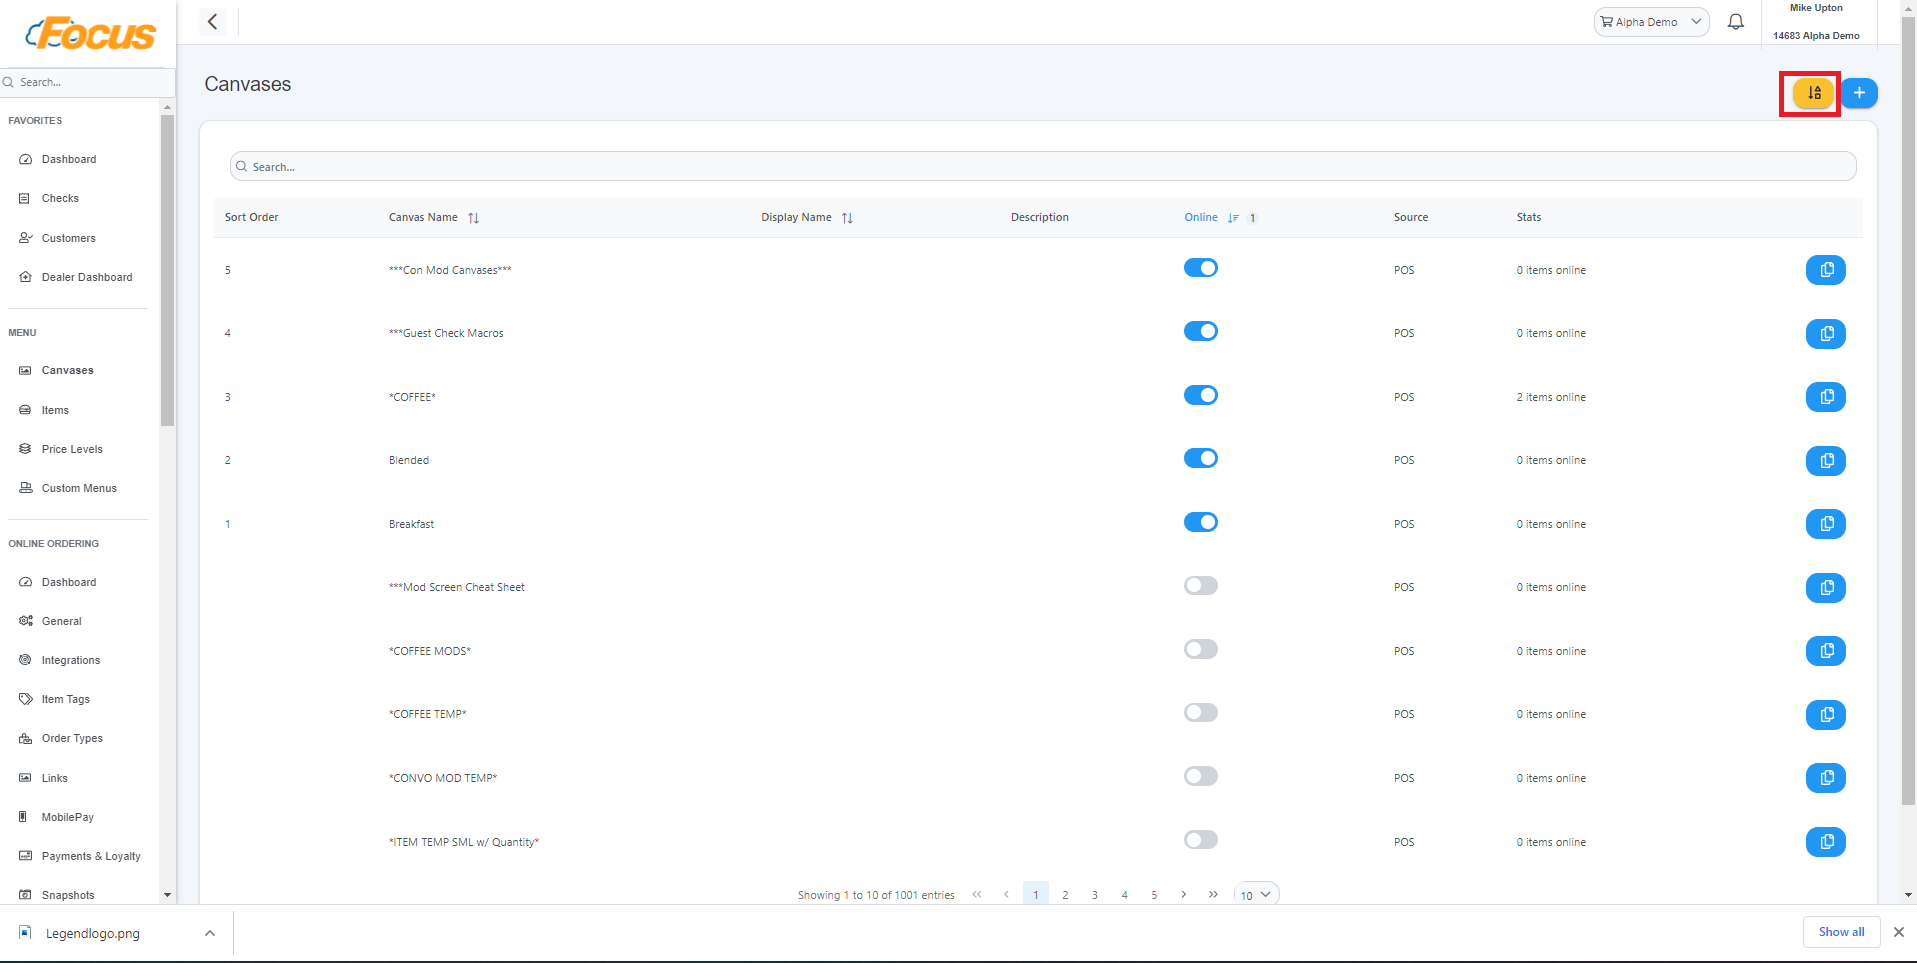Click the Show all downloads link

(1840, 931)
